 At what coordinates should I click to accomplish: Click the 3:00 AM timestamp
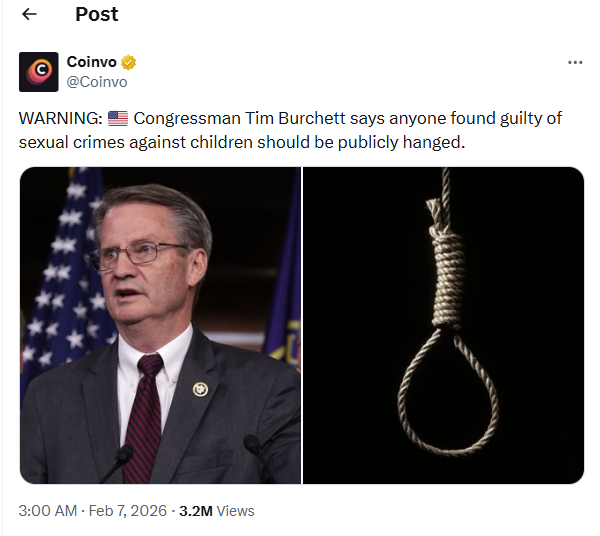(47, 510)
